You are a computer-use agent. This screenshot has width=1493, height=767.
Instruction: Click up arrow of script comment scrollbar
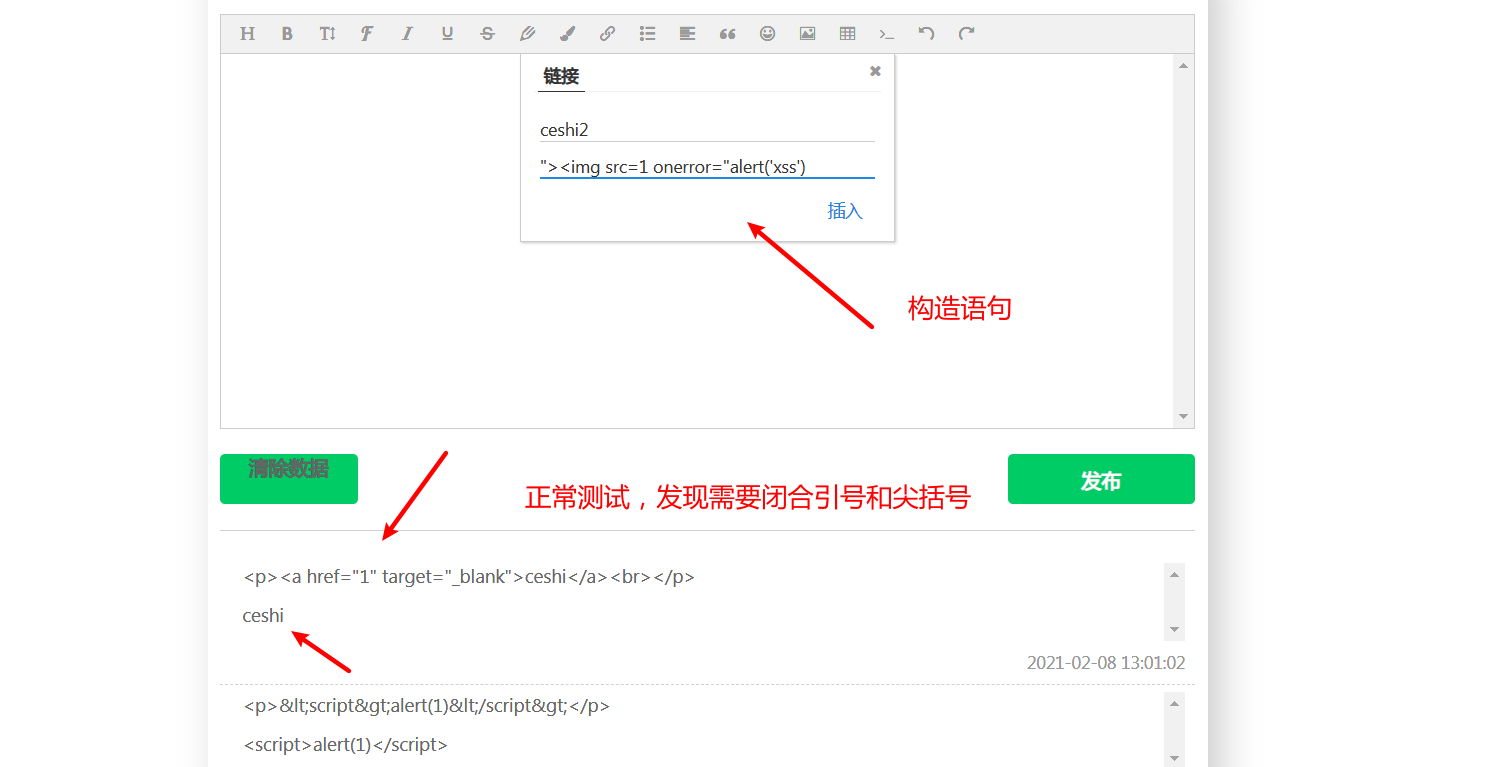(1175, 702)
